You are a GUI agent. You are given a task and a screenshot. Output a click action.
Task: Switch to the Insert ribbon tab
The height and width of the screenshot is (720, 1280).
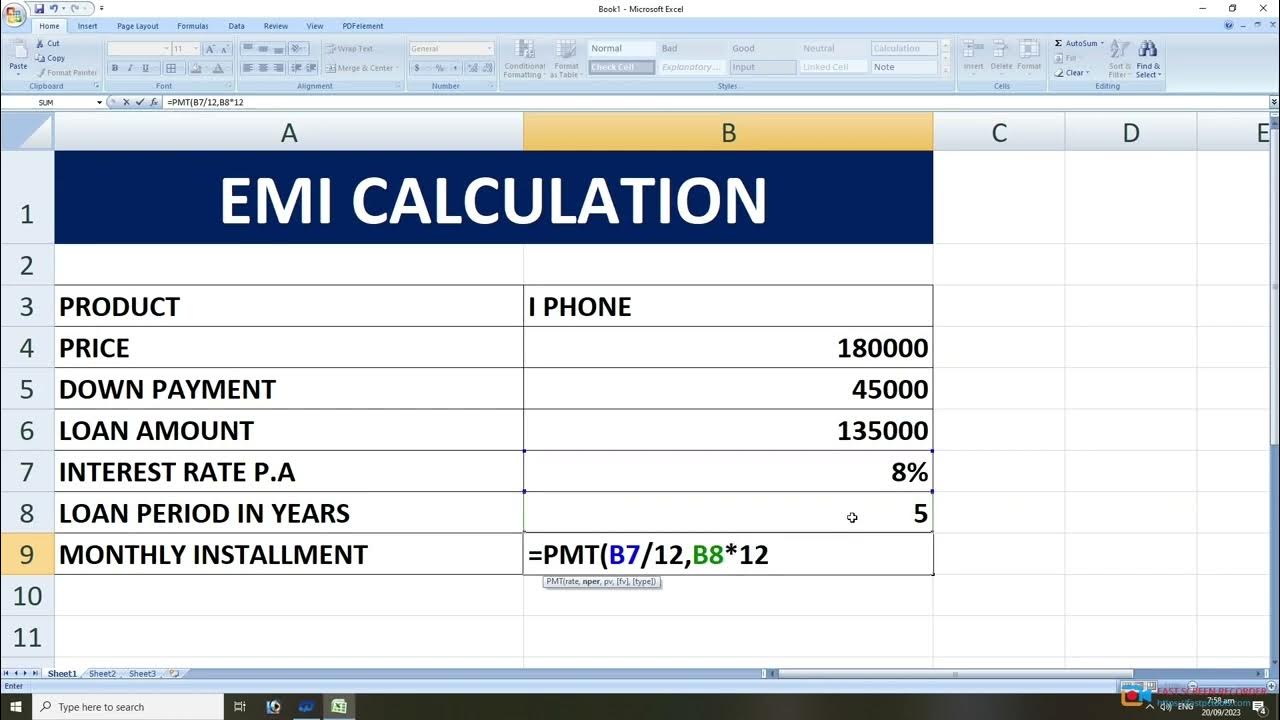pyautogui.click(x=87, y=26)
